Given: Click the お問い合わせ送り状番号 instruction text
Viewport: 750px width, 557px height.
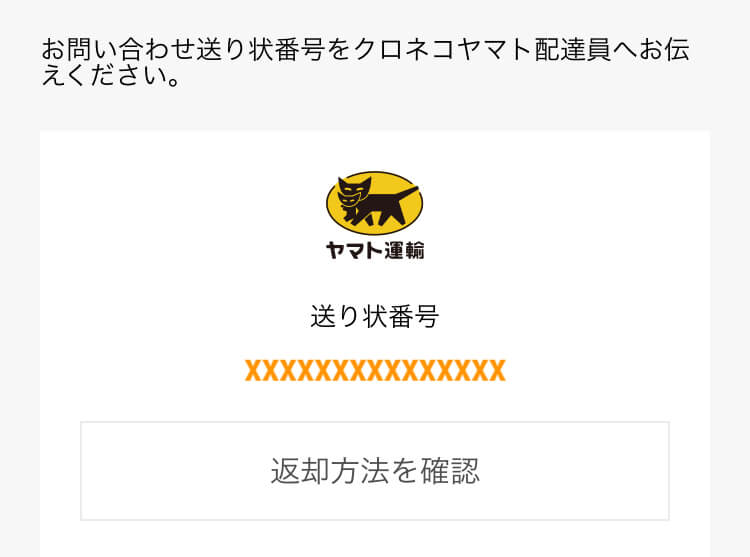Looking at the screenshot, I should pos(184,50).
